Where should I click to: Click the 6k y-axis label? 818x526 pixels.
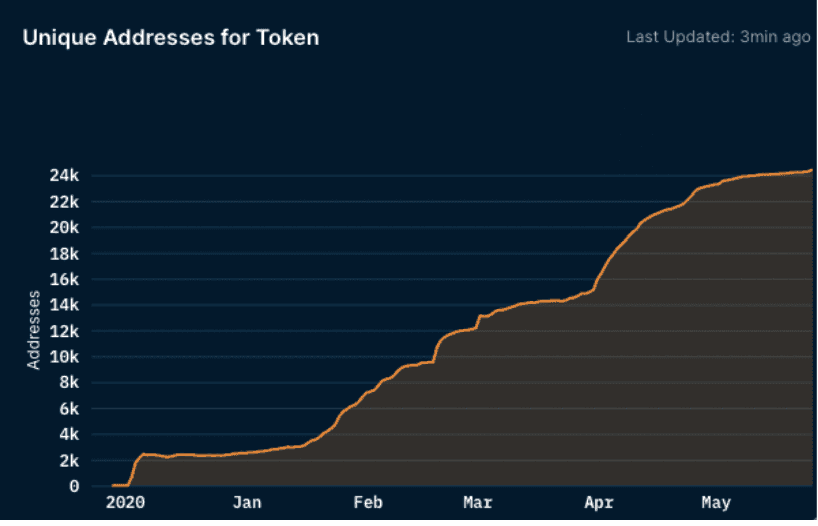[69, 409]
